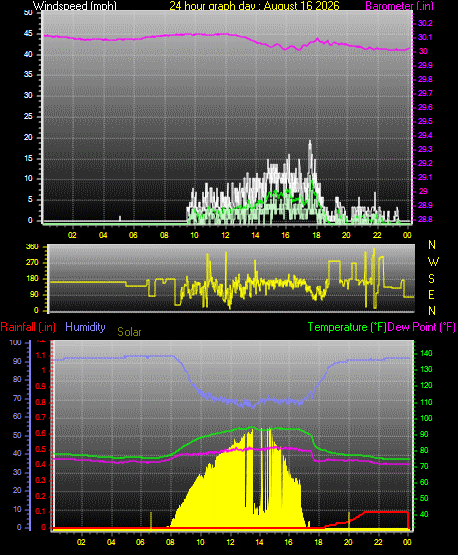Image resolution: width=458 pixels, height=555 pixels.
Task: Click the Solar legend label
Action: coord(129,332)
